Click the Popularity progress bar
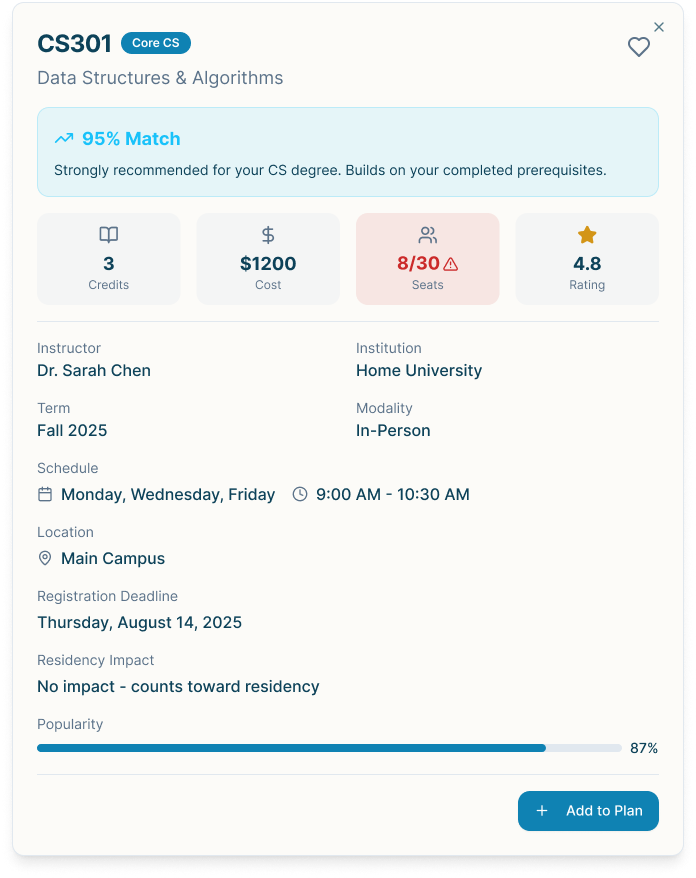The height and width of the screenshot is (878, 696). (329, 748)
